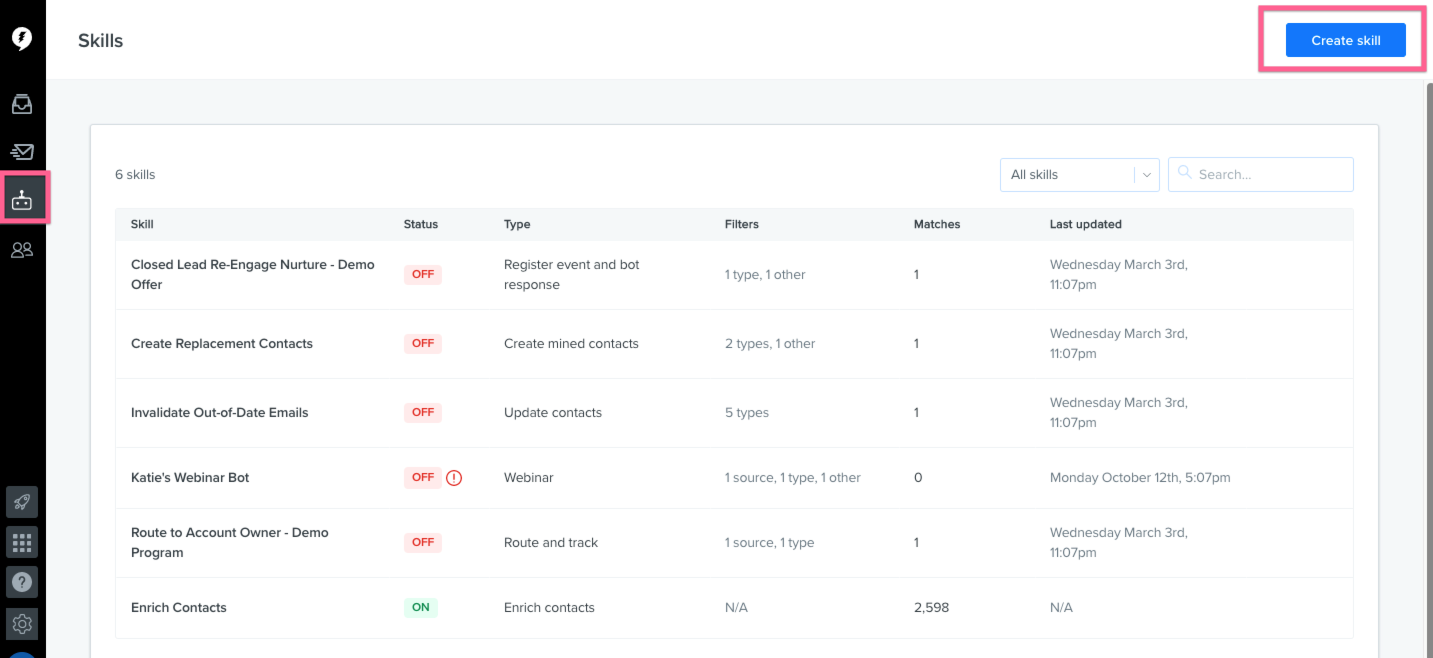Click the Last updated column header
Viewport: 1433px width, 658px height.
tap(1086, 224)
